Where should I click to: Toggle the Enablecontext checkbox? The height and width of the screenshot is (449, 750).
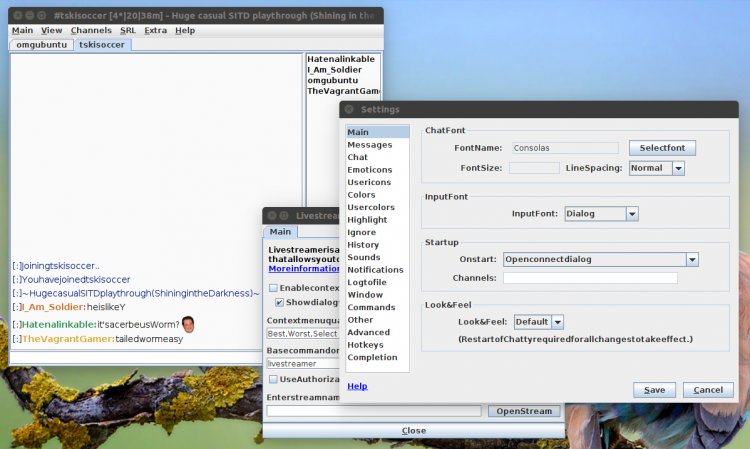click(x=273, y=288)
